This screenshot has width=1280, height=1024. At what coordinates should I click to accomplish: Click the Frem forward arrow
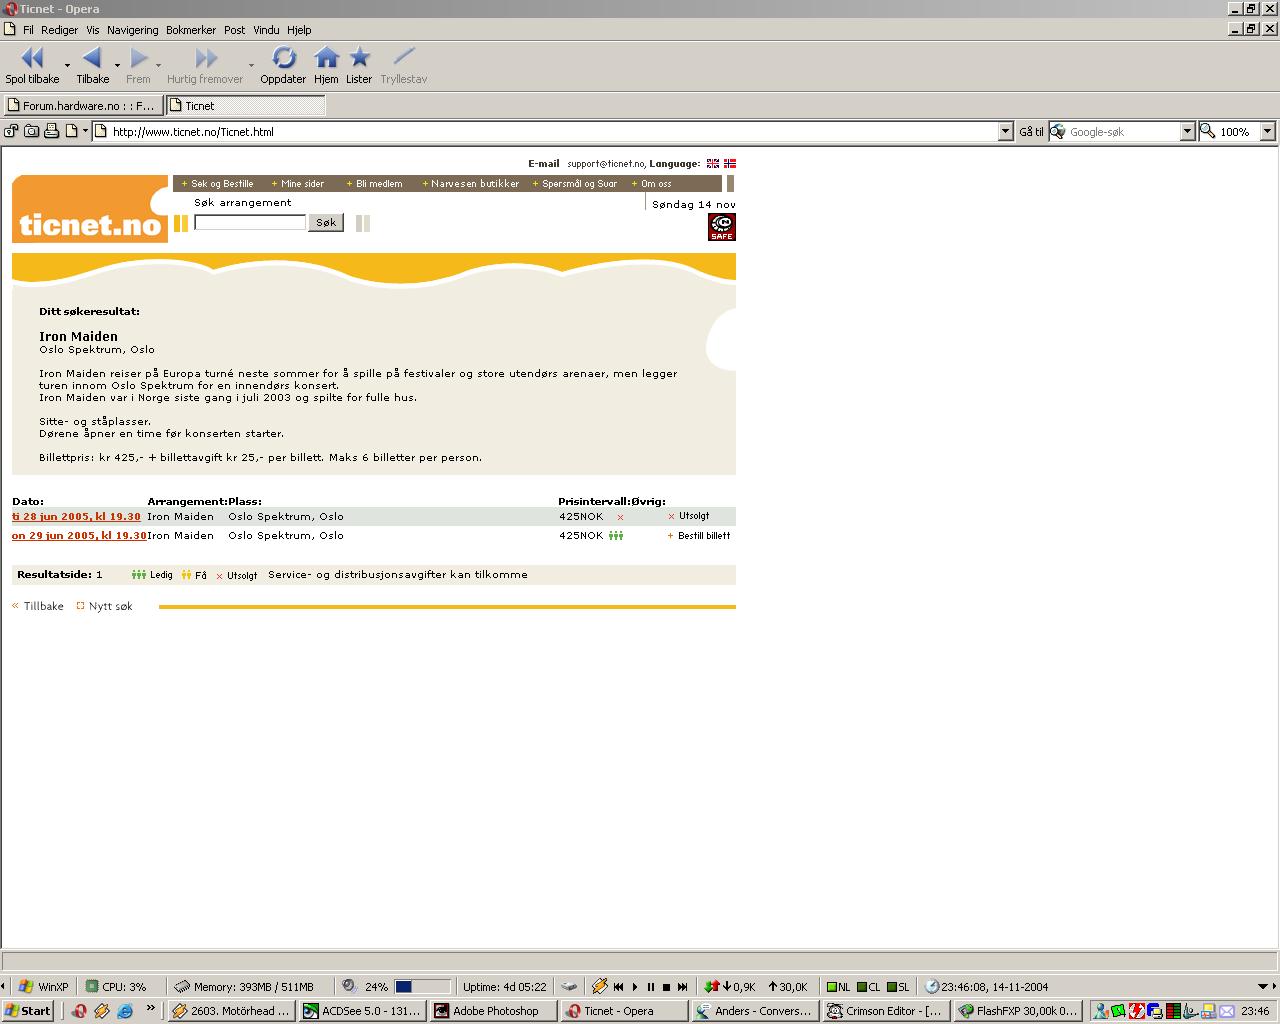point(139,58)
